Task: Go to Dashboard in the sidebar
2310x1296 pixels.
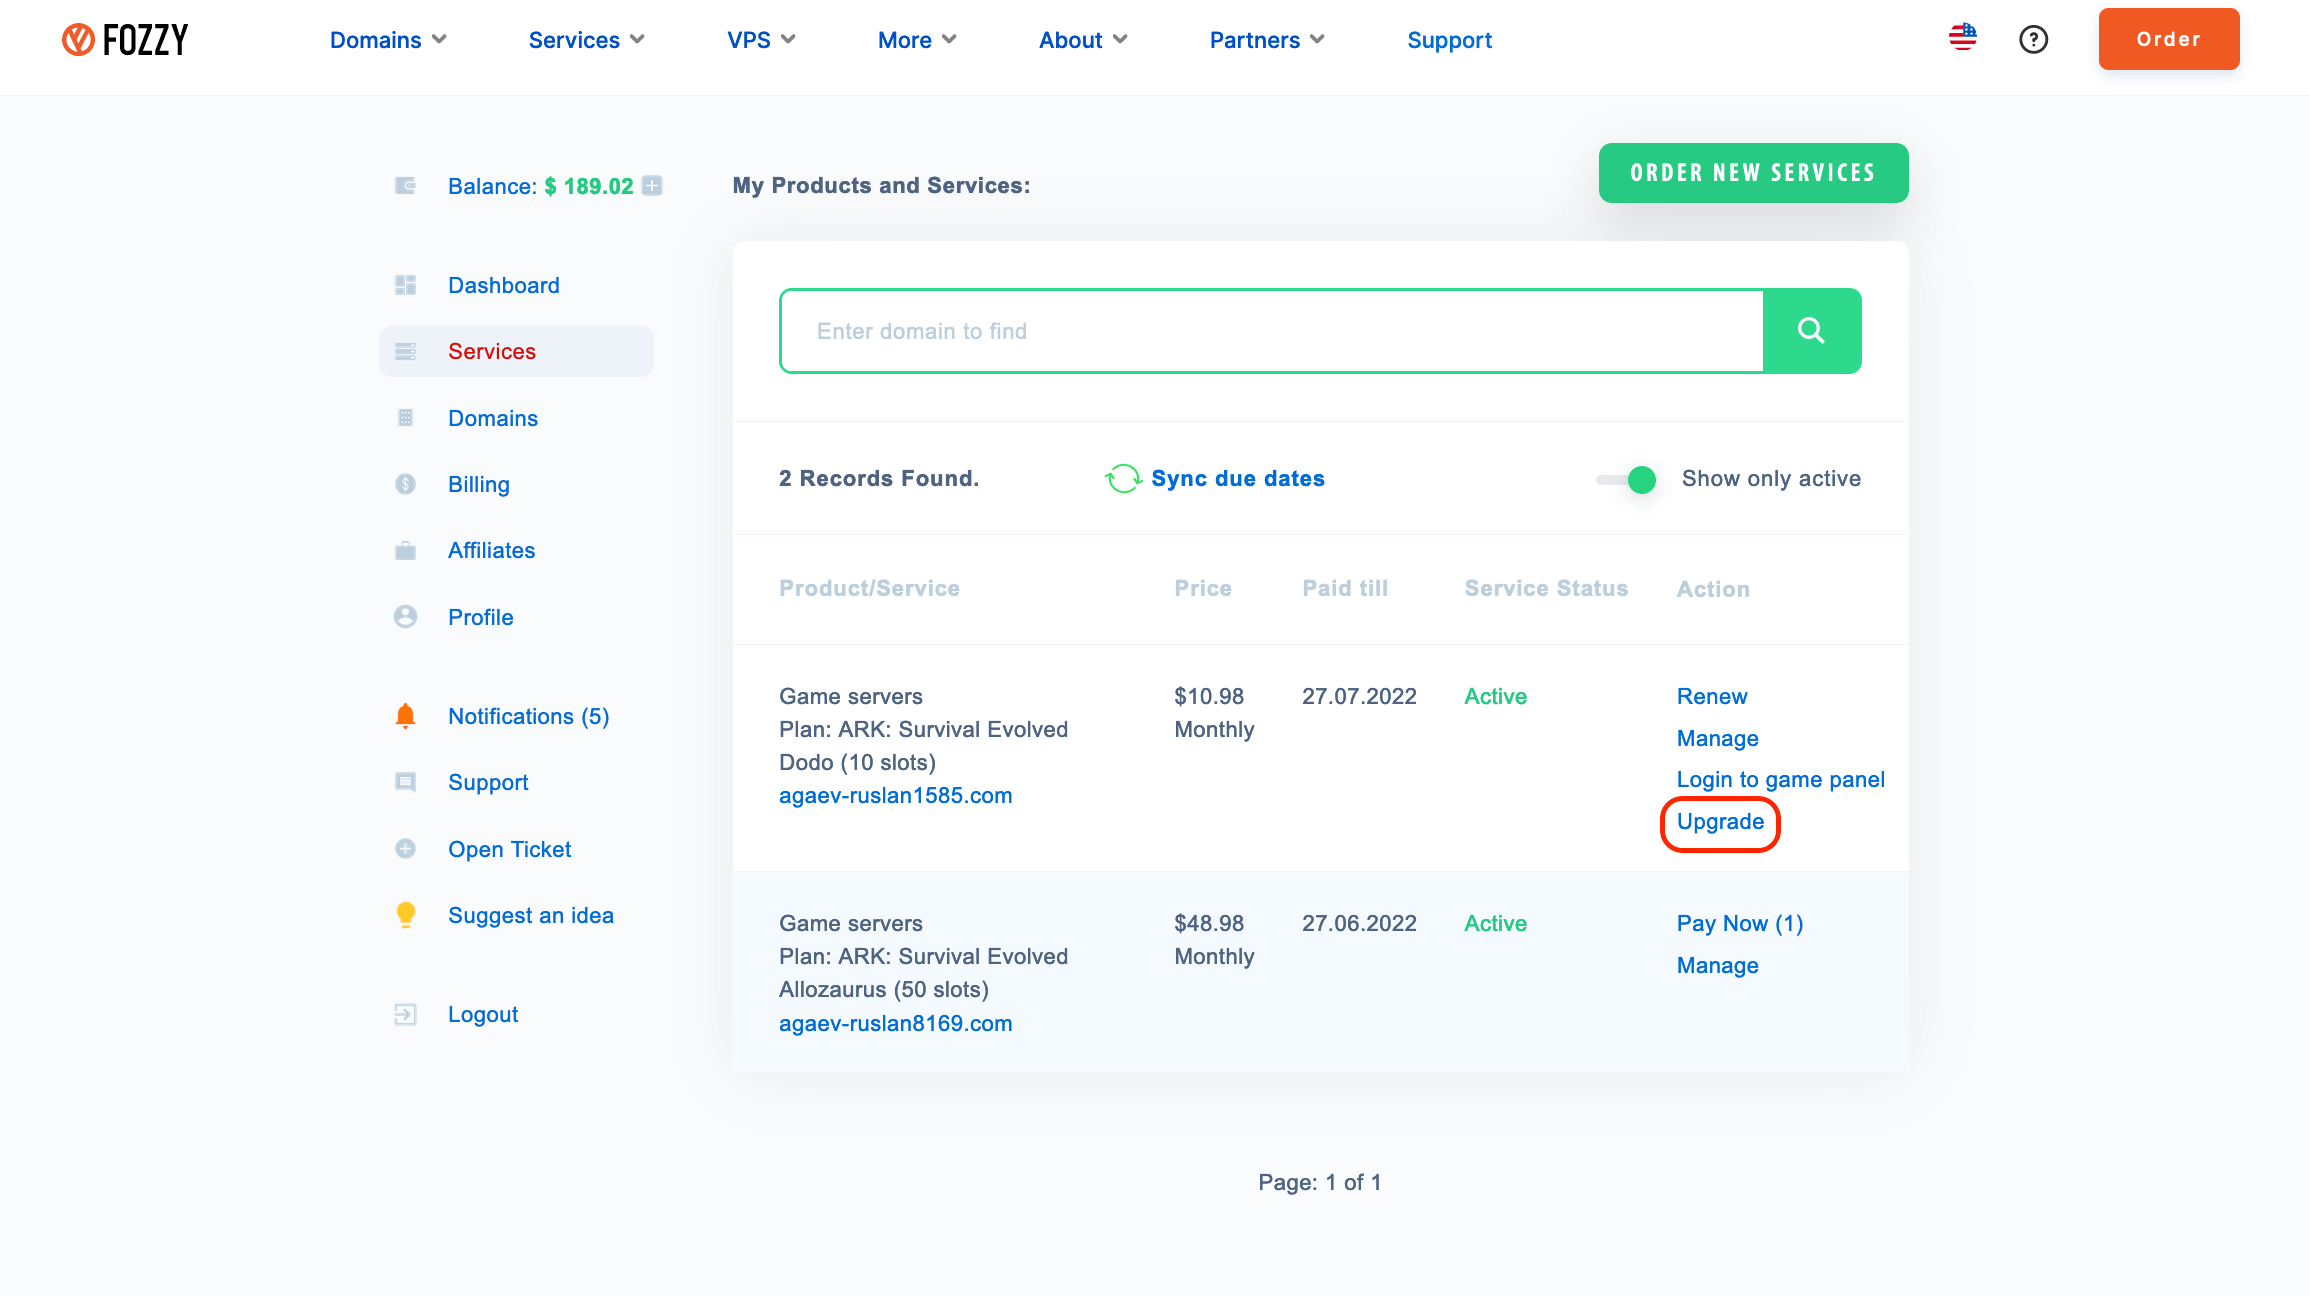Action: (503, 285)
